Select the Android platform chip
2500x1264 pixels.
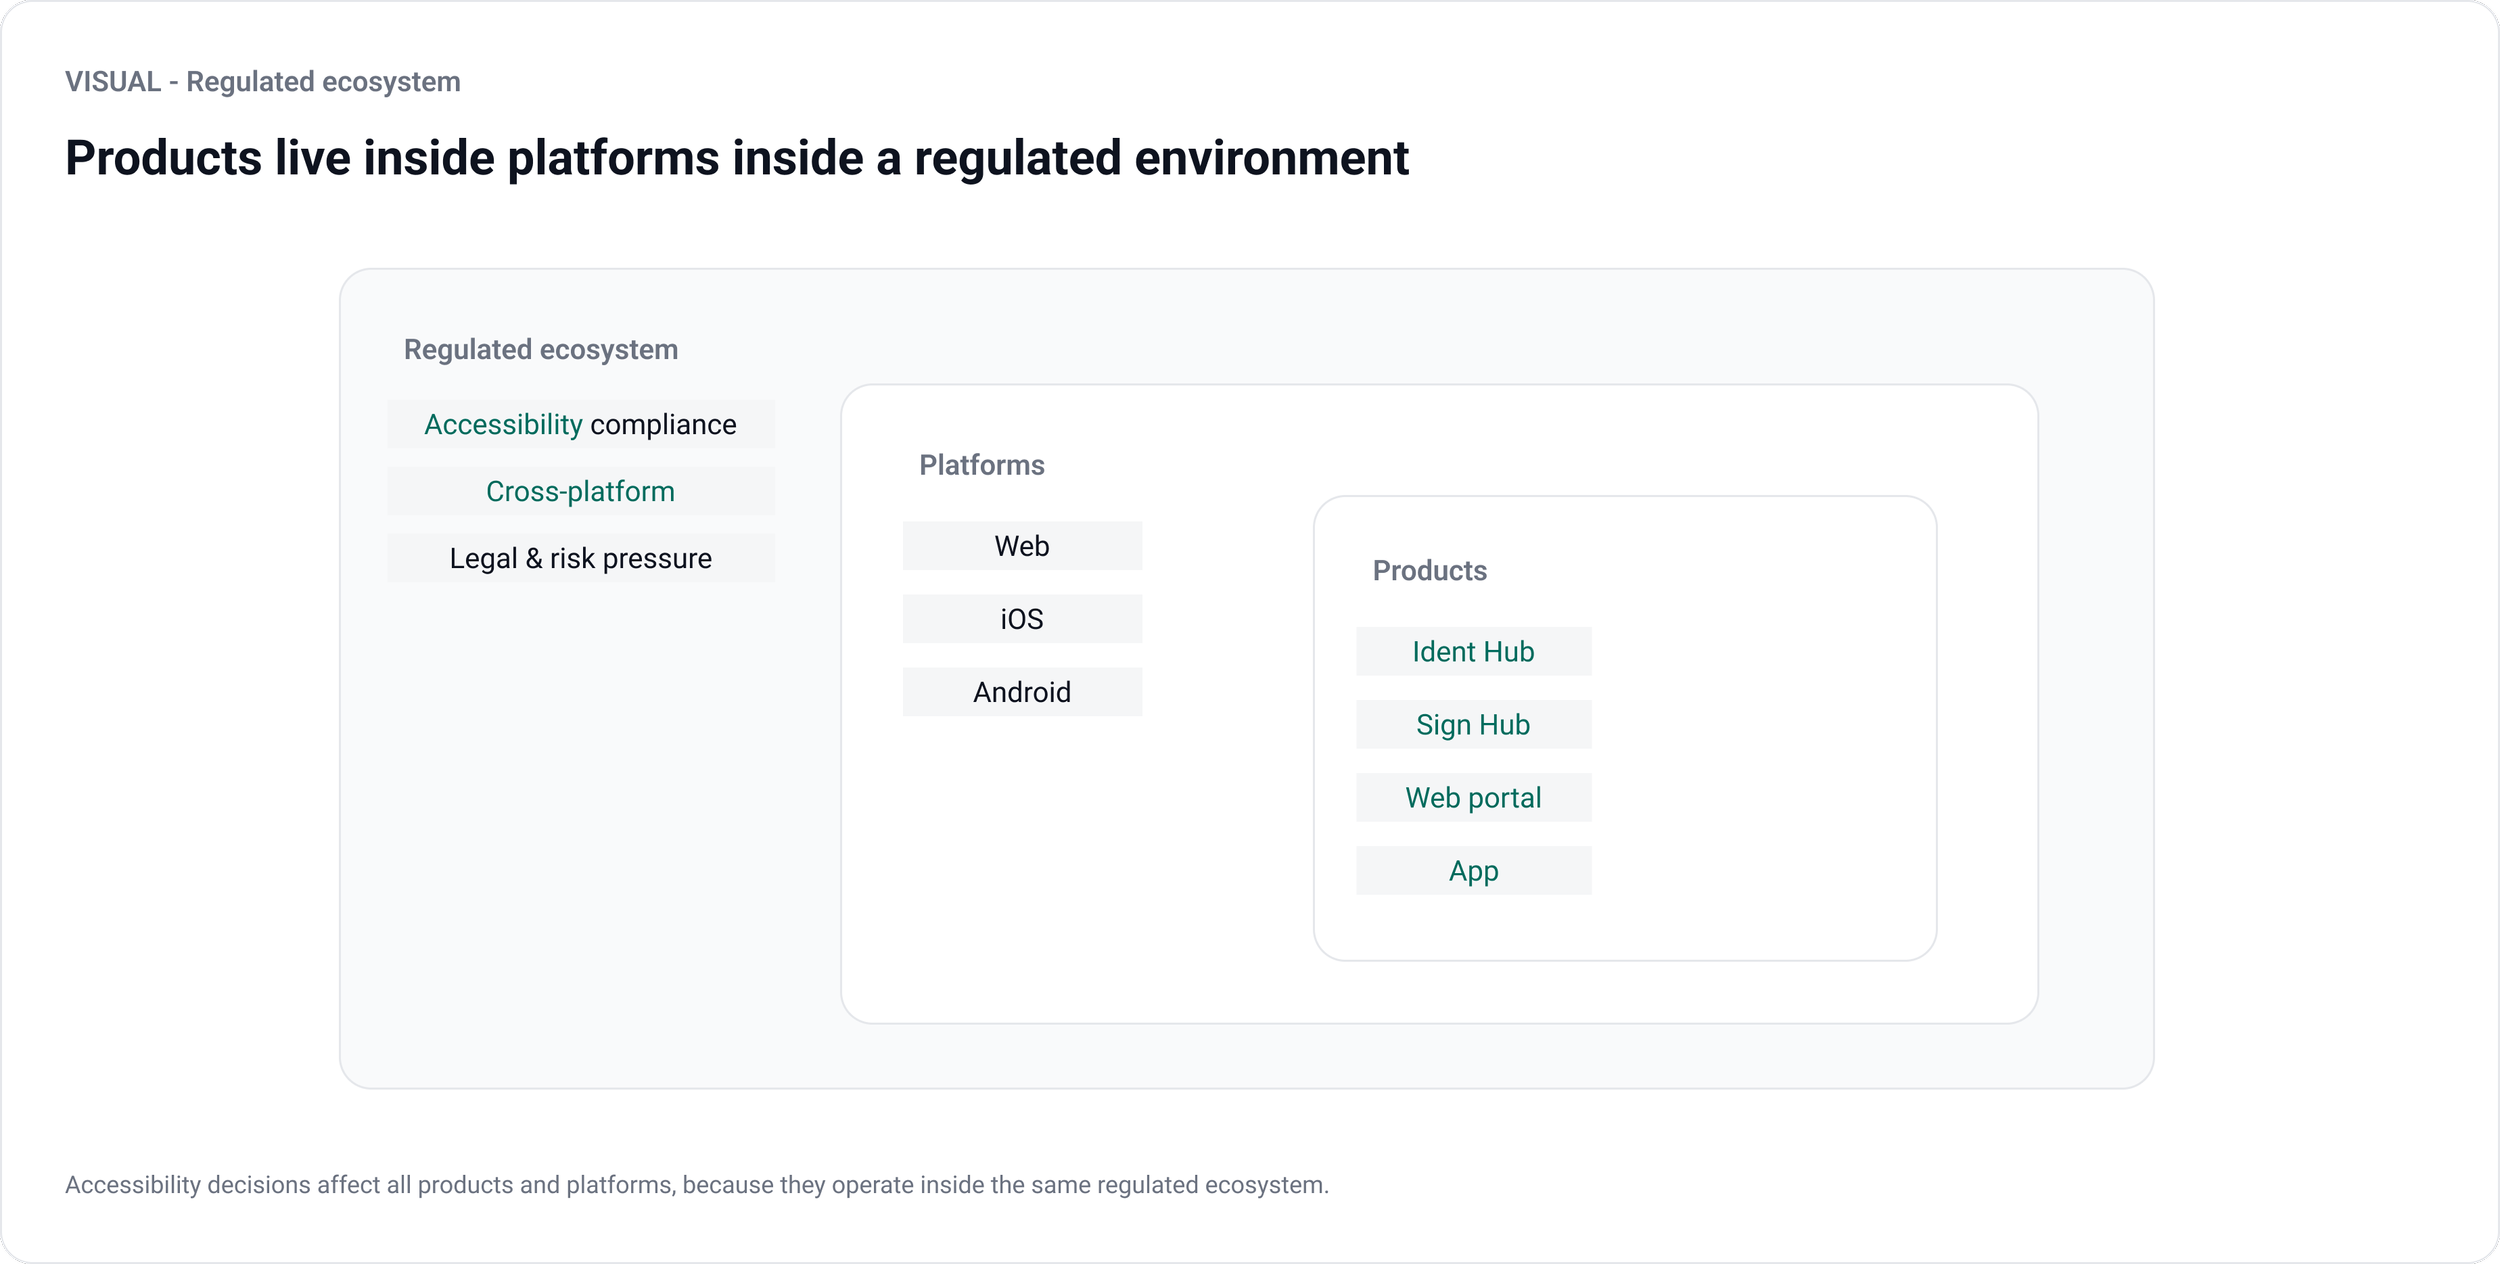point(1021,692)
